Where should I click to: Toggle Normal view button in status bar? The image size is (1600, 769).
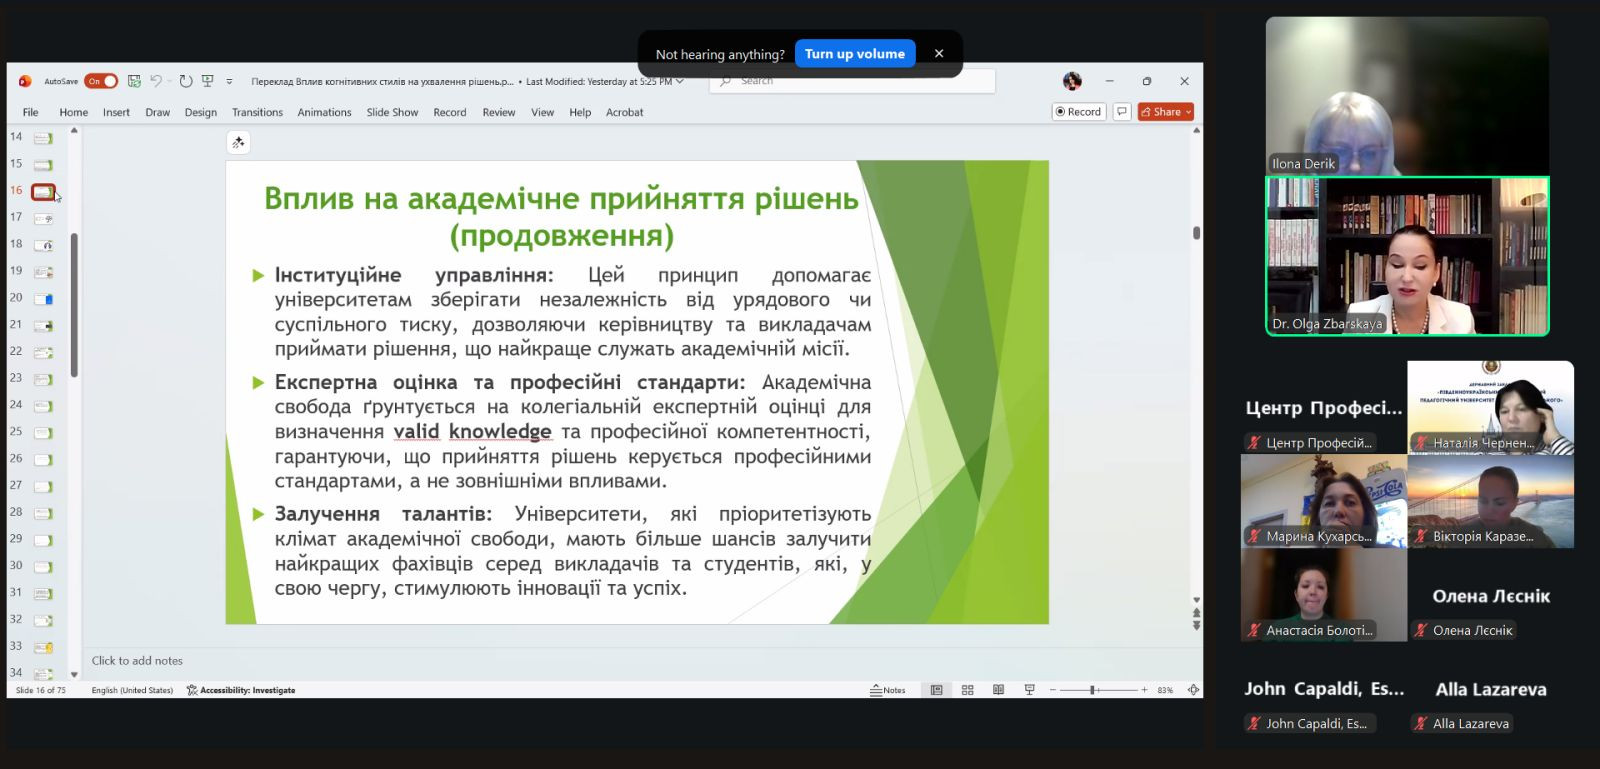pyautogui.click(x=936, y=690)
